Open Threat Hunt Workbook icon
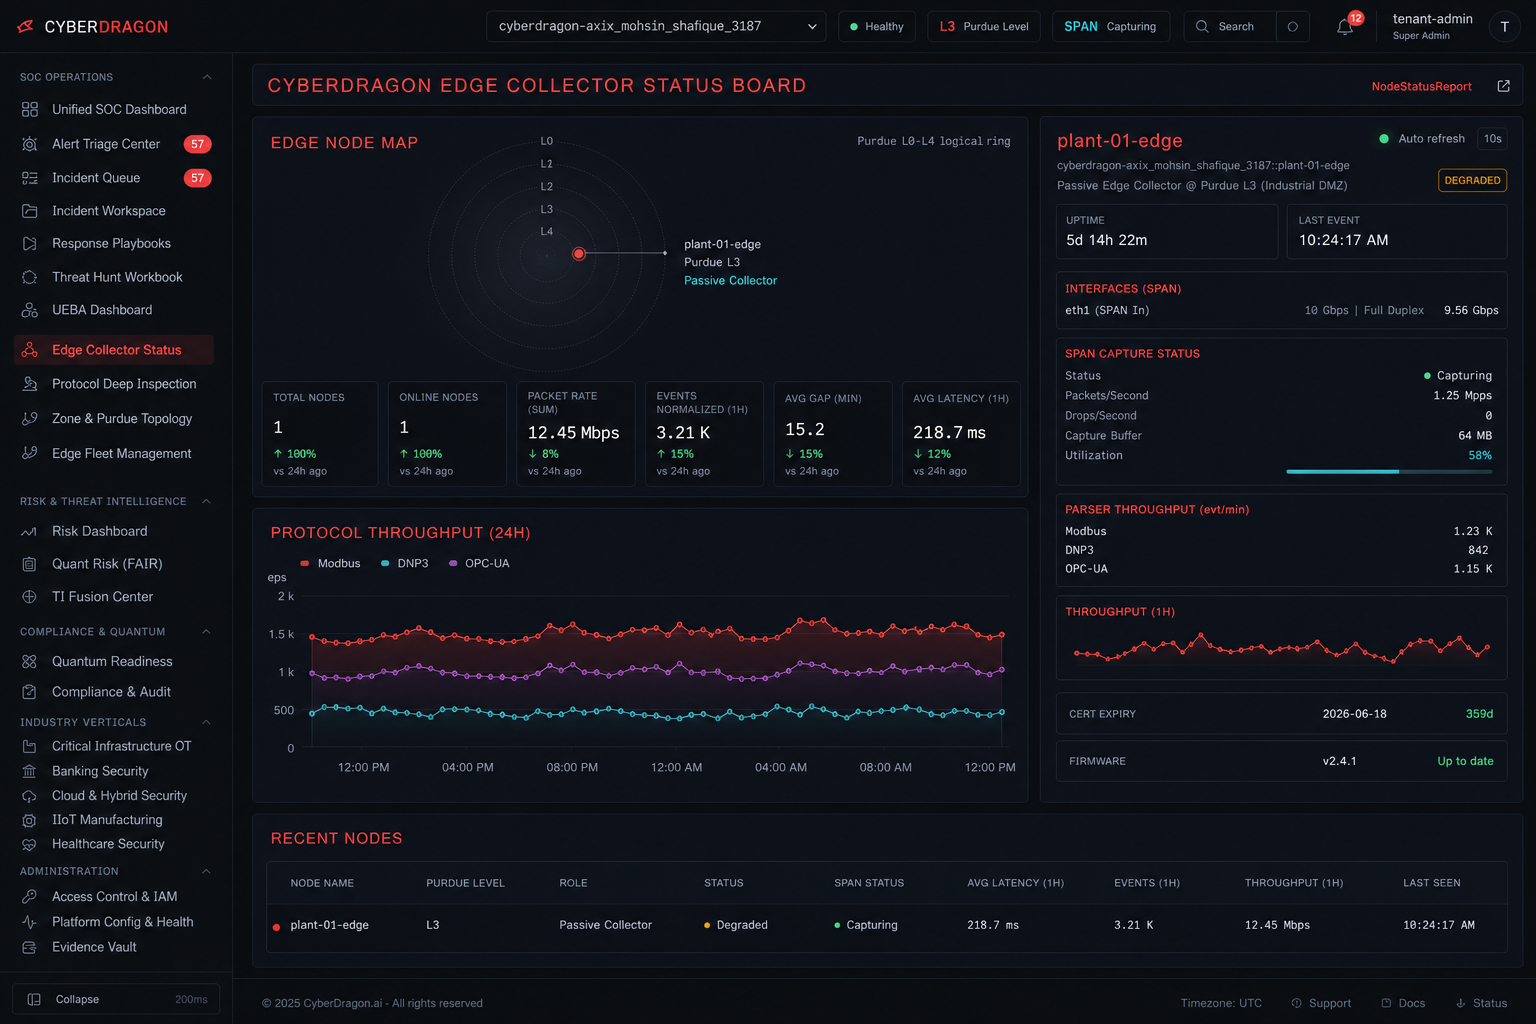The image size is (1536, 1024). pos(30,277)
